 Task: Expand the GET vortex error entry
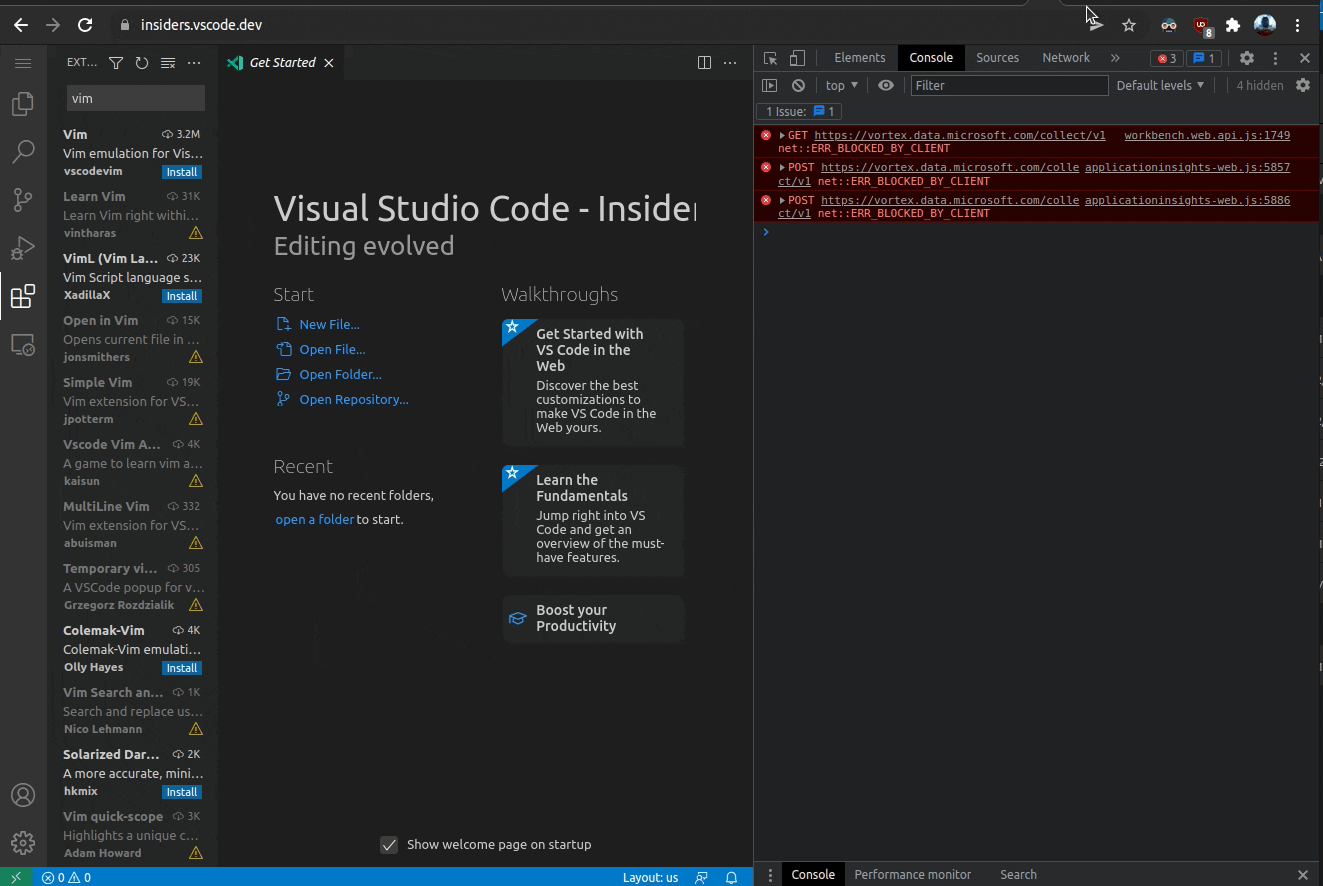coord(782,136)
